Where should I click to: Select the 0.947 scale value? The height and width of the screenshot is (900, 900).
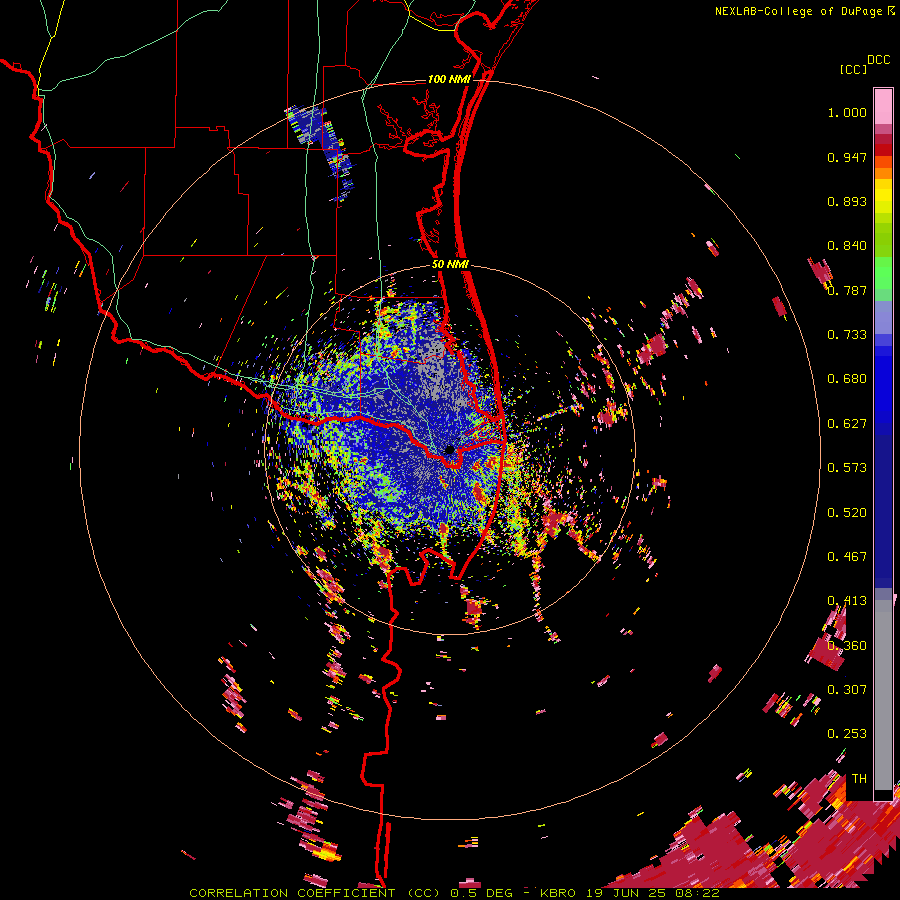click(847, 157)
